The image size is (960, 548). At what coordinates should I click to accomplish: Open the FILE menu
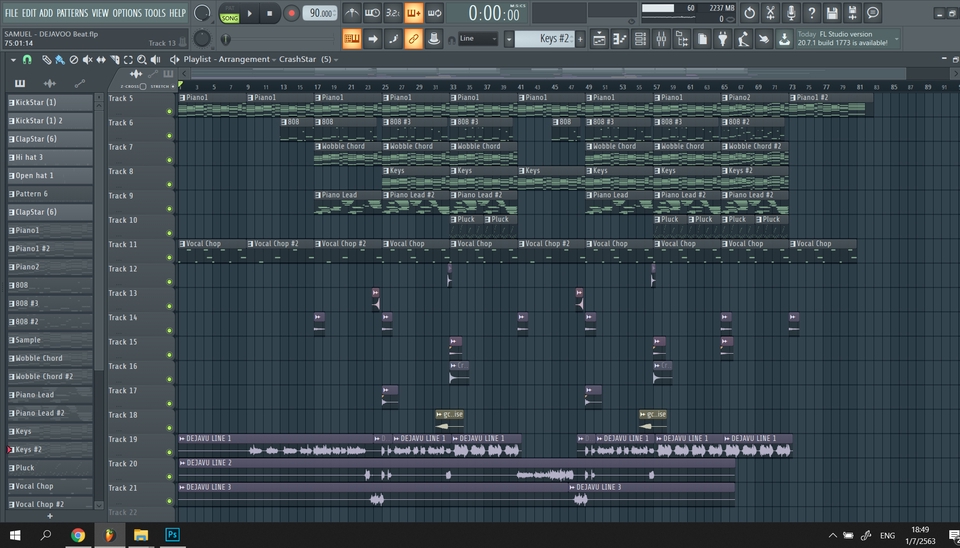click(11, 13)
